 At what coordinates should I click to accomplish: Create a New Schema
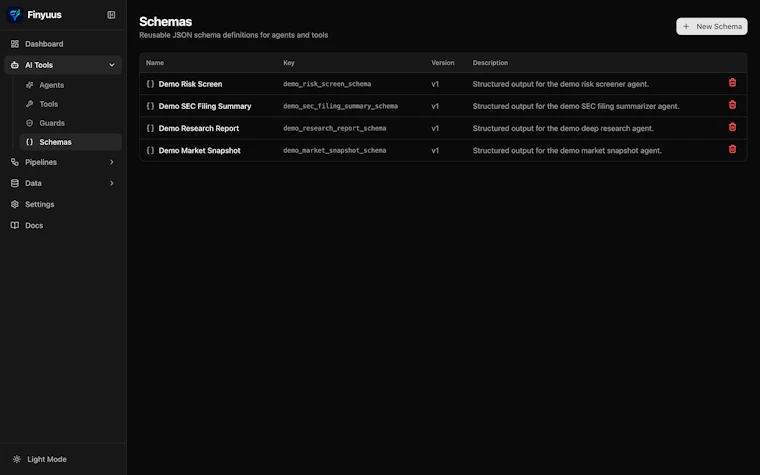712,27
